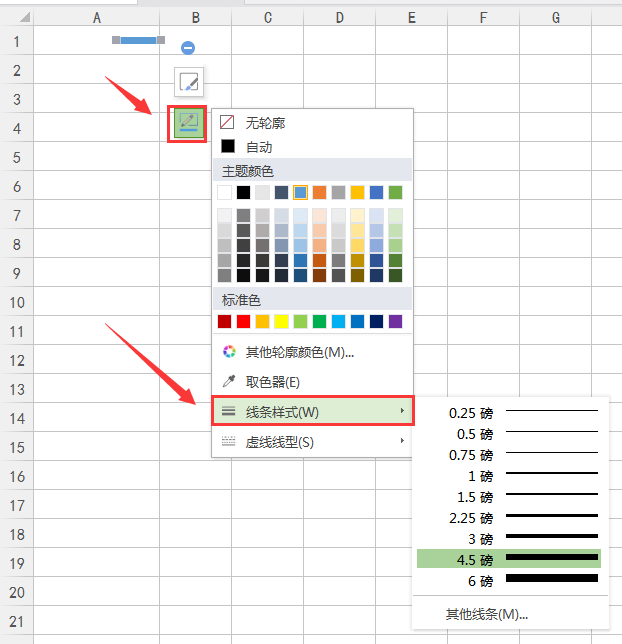The width and height of the screenshot is (622, 644).
Task: Pick purple standard color swatch
Action: [395, 322]
